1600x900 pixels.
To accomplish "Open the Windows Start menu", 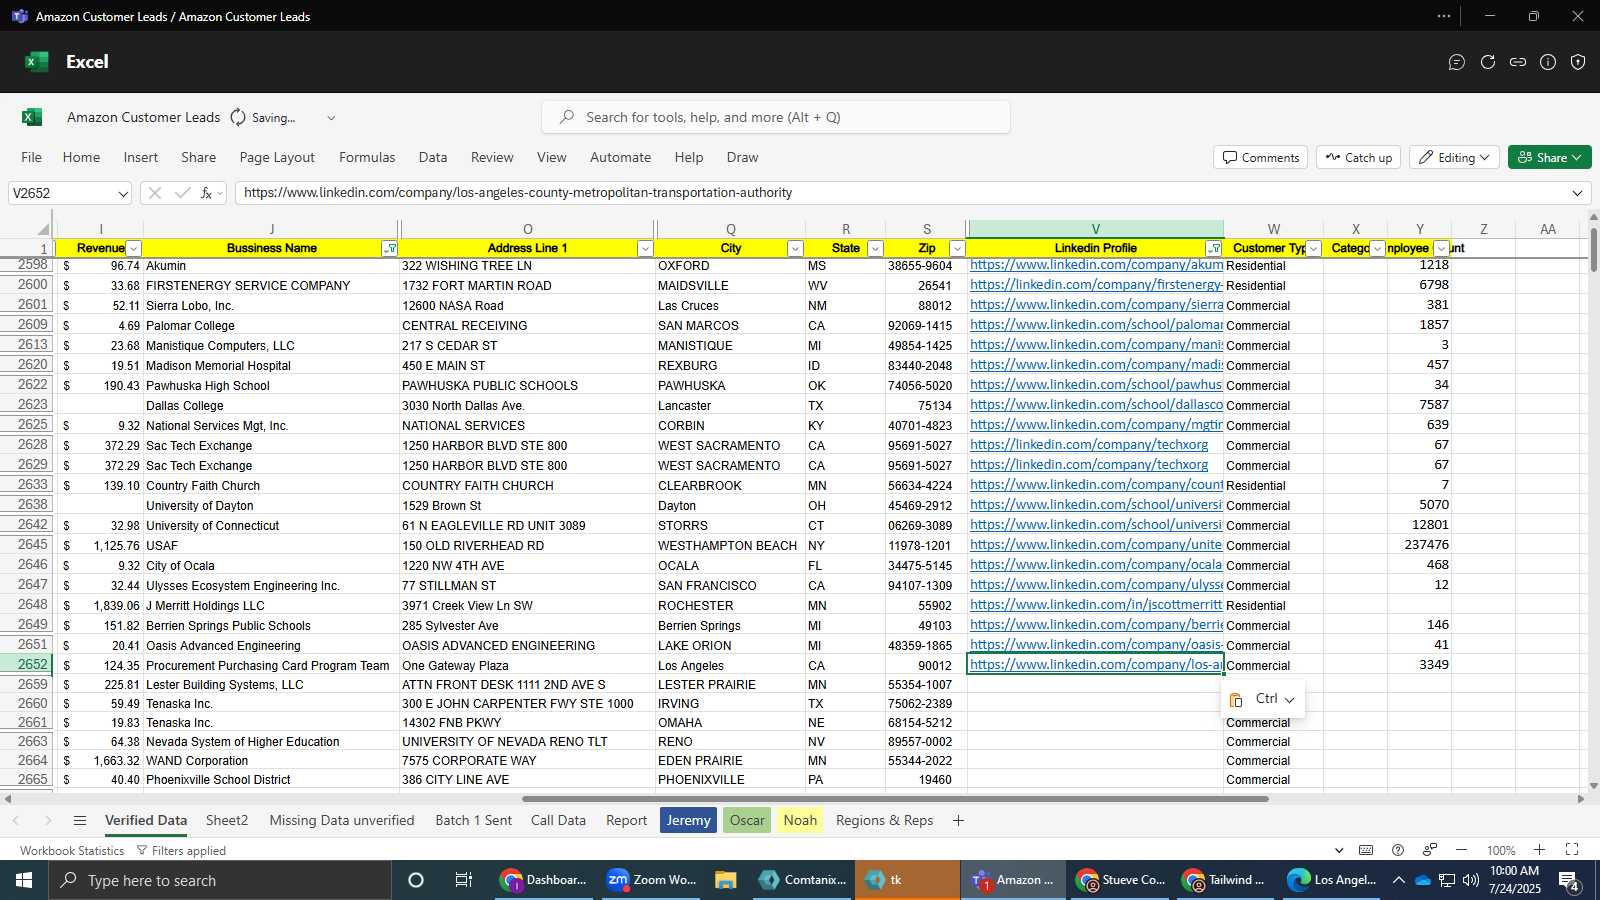I will point(24,880).
